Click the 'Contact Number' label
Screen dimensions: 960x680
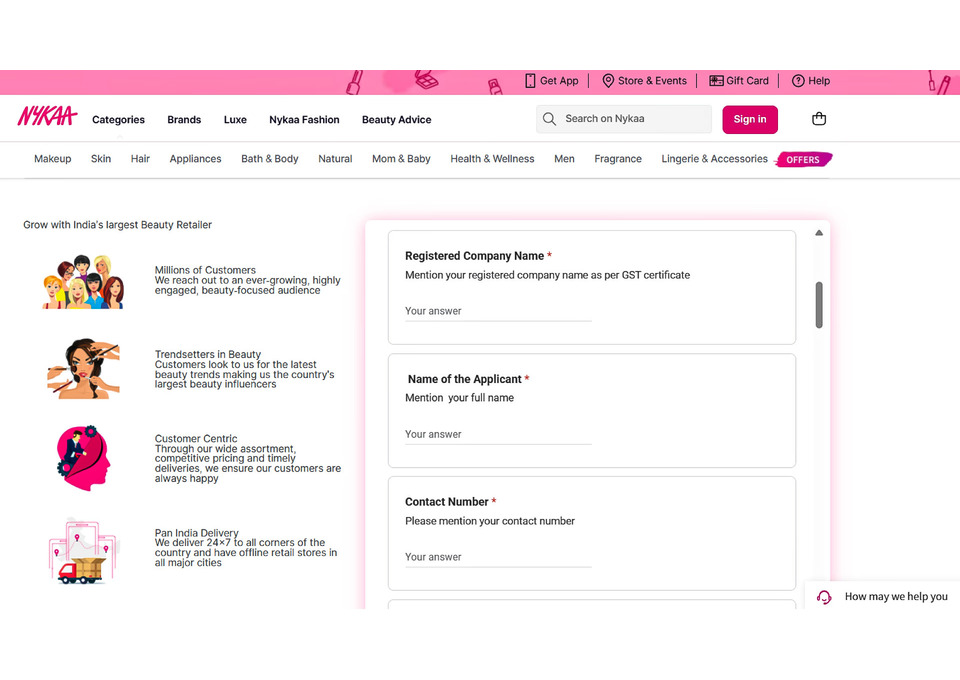pos(446,502)
